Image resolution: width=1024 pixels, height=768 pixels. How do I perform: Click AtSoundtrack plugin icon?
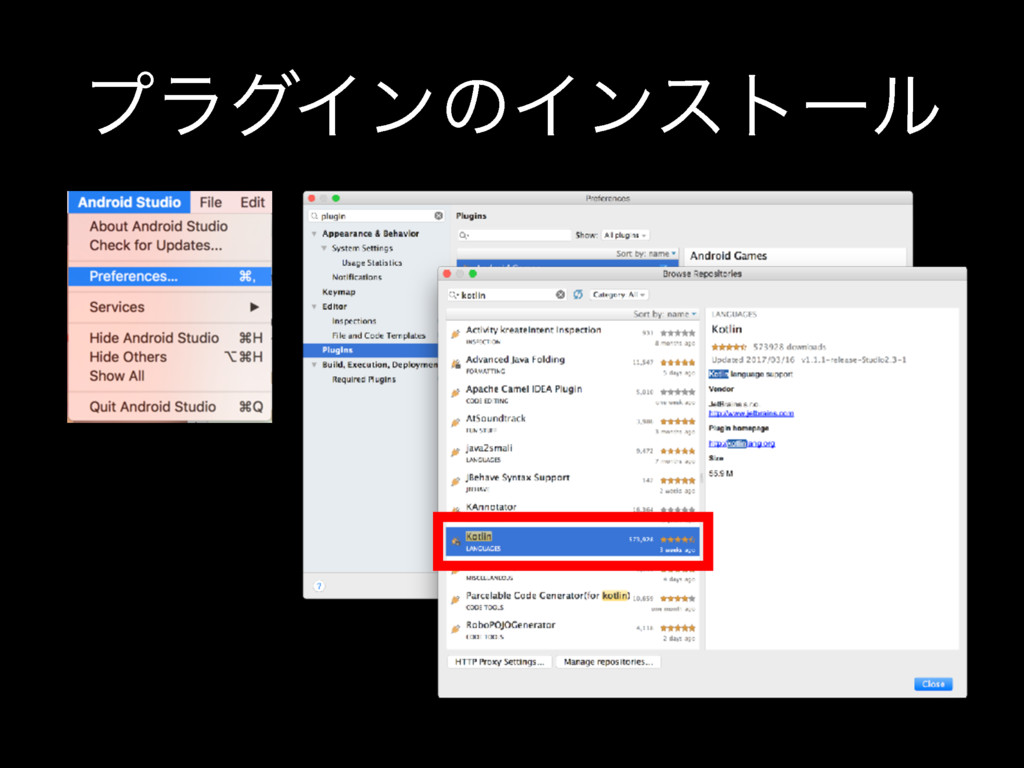(x=456, y=423)
